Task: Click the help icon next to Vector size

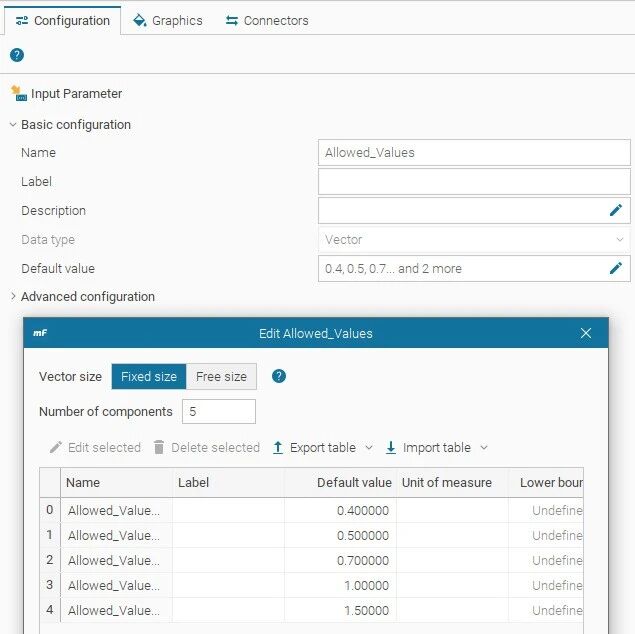Action: tap(279, 376)
